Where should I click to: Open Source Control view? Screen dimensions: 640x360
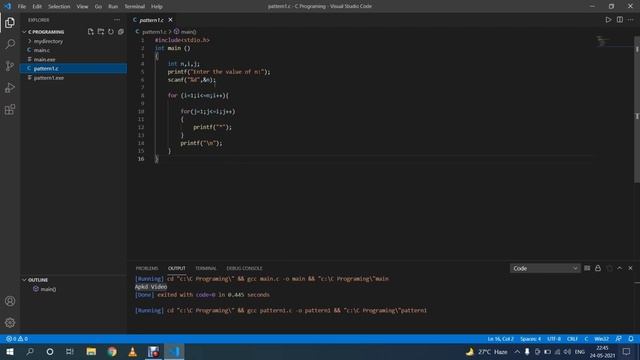pyautogui.click(x=10, y=66)
